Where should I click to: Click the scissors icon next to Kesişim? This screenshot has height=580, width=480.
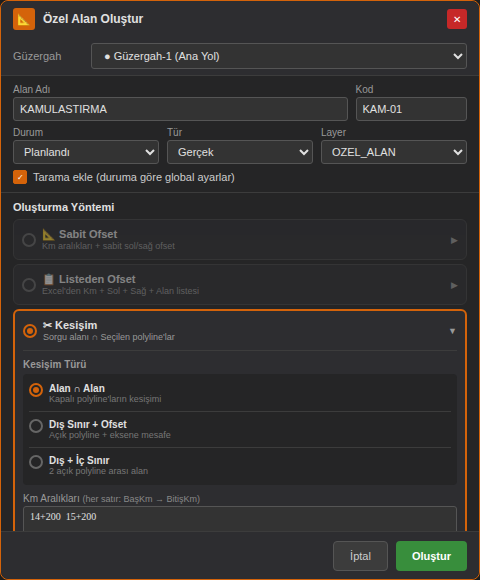click(x=47, y=325)
